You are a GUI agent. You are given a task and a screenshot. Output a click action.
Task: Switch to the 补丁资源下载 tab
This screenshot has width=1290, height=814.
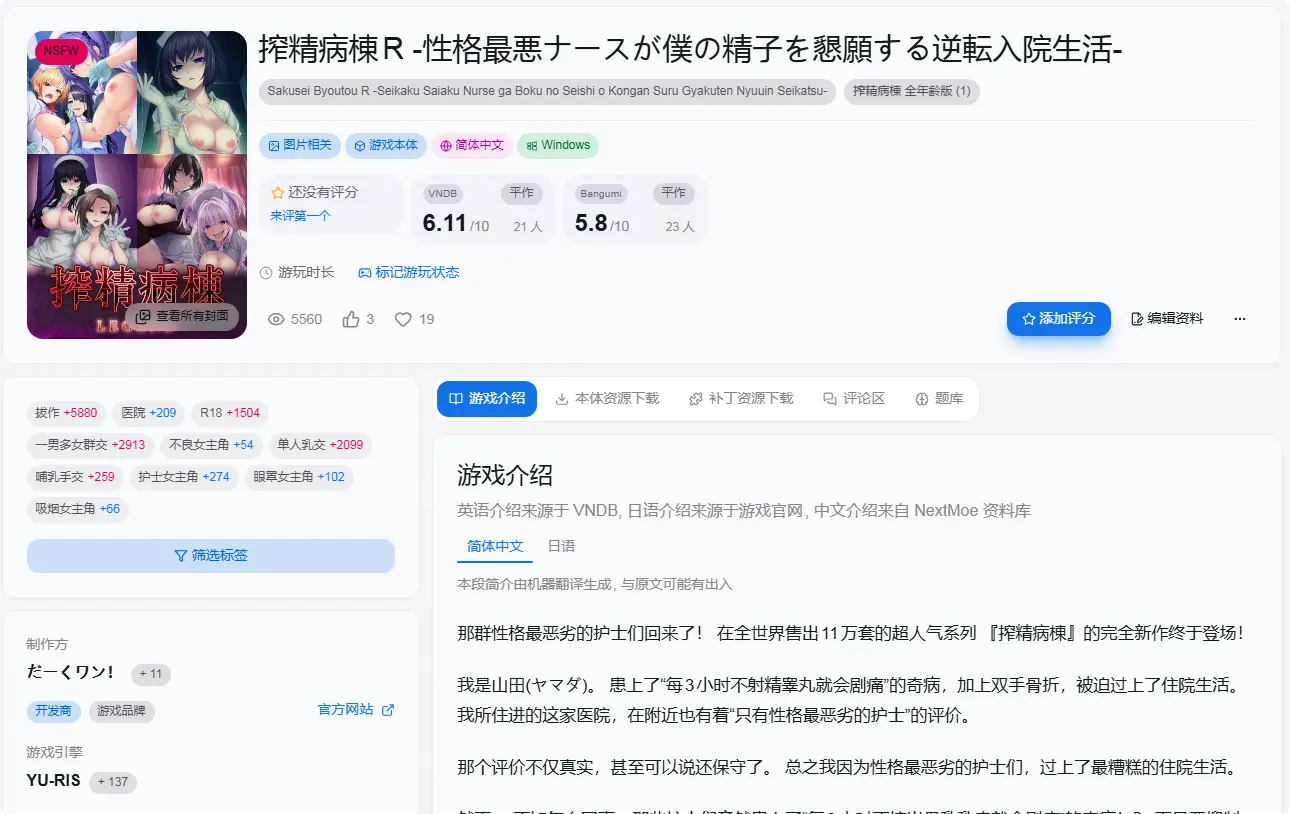pos(741,398)
